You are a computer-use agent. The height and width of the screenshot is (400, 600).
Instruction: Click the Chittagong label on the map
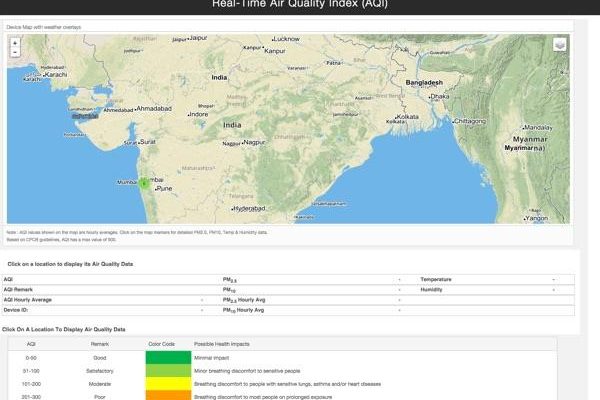[470, 121]
